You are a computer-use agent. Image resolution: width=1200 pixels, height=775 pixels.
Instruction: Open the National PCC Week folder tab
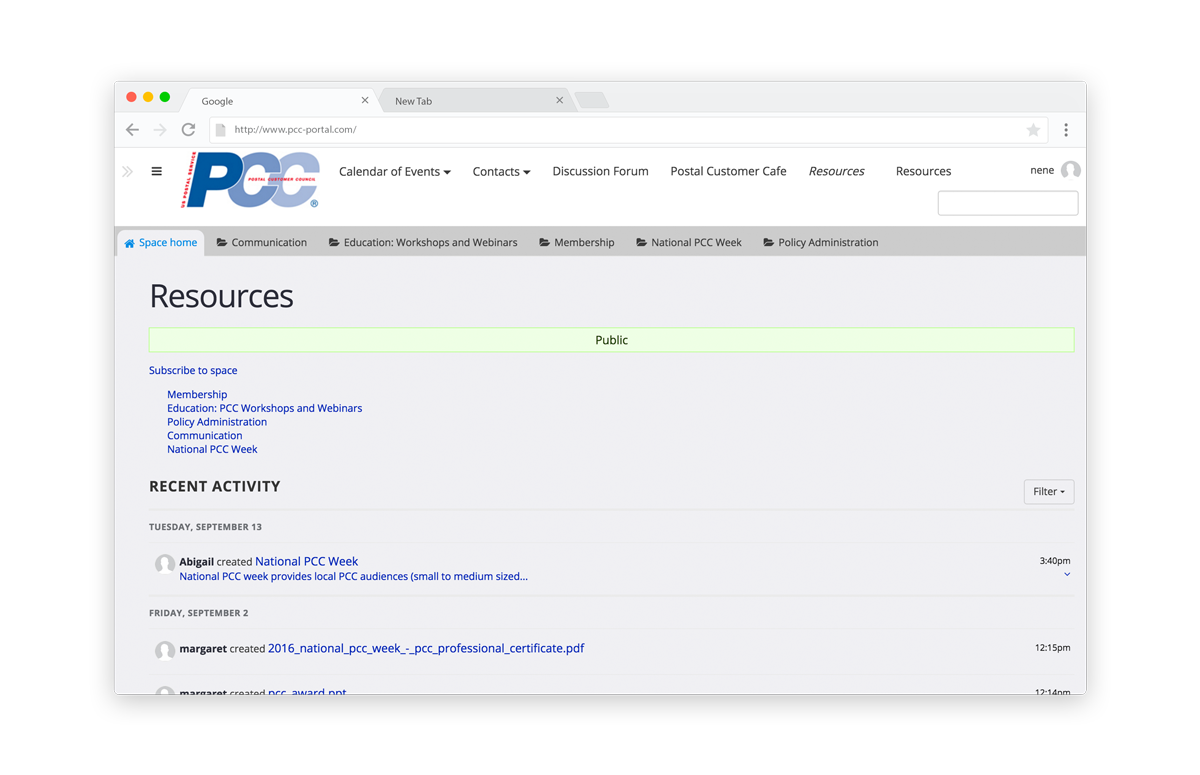click(689, 243)
